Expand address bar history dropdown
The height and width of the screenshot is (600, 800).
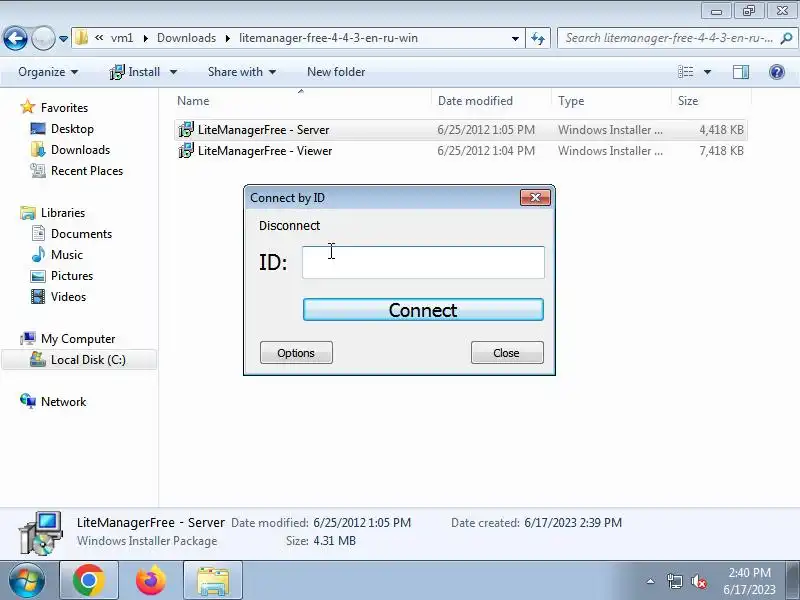coord(515,38)
